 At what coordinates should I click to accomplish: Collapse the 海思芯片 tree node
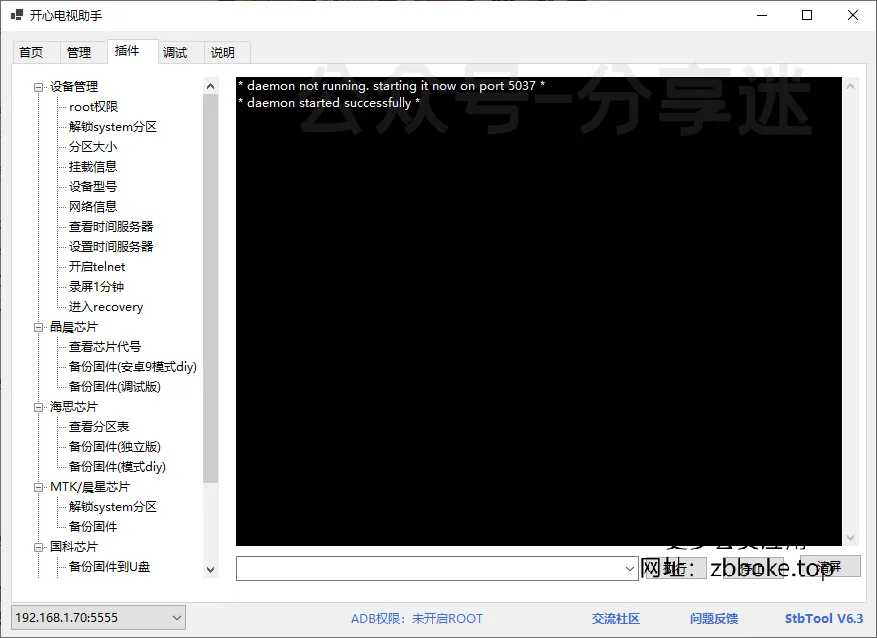coord(39,407)
